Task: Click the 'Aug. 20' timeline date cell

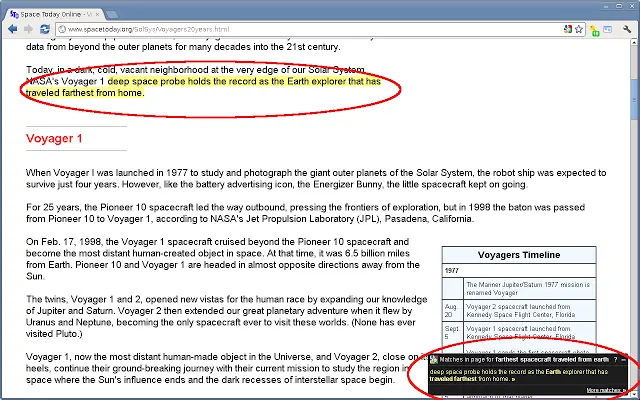Action: click(x=452, y=310)
